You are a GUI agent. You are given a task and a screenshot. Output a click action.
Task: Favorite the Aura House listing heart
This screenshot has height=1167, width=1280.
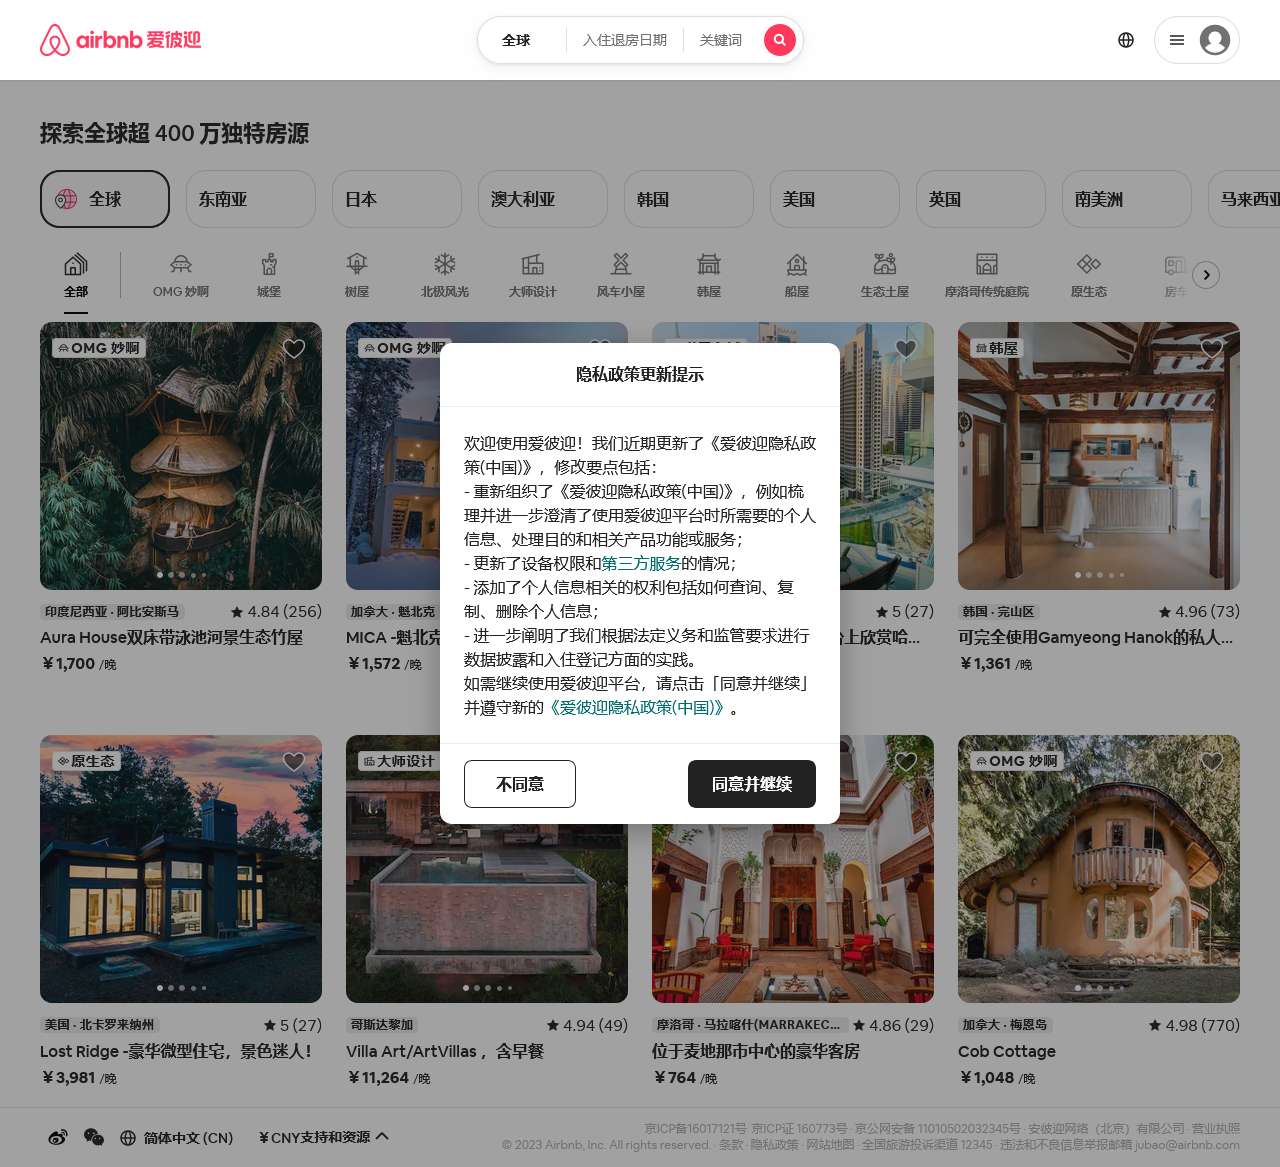(x=294, y=348)
